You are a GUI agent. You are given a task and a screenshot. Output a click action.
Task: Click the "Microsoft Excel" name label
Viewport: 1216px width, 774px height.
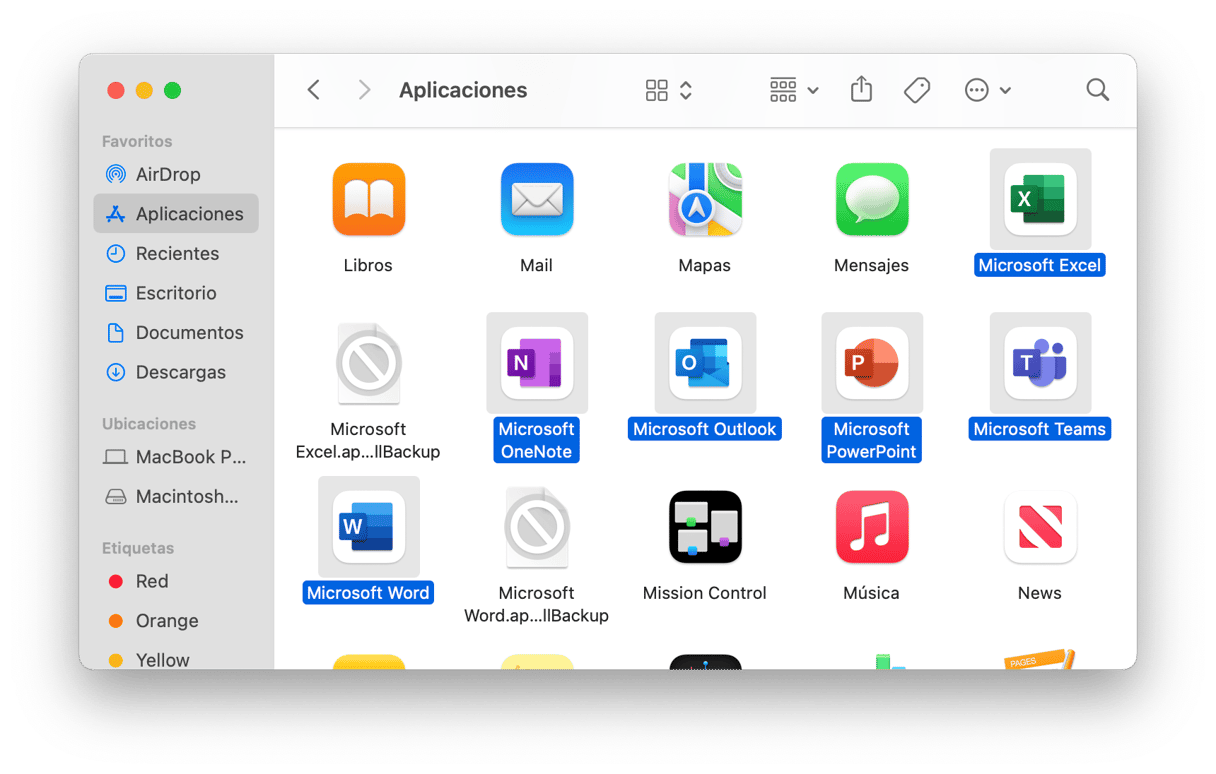tap(1040, 265)
